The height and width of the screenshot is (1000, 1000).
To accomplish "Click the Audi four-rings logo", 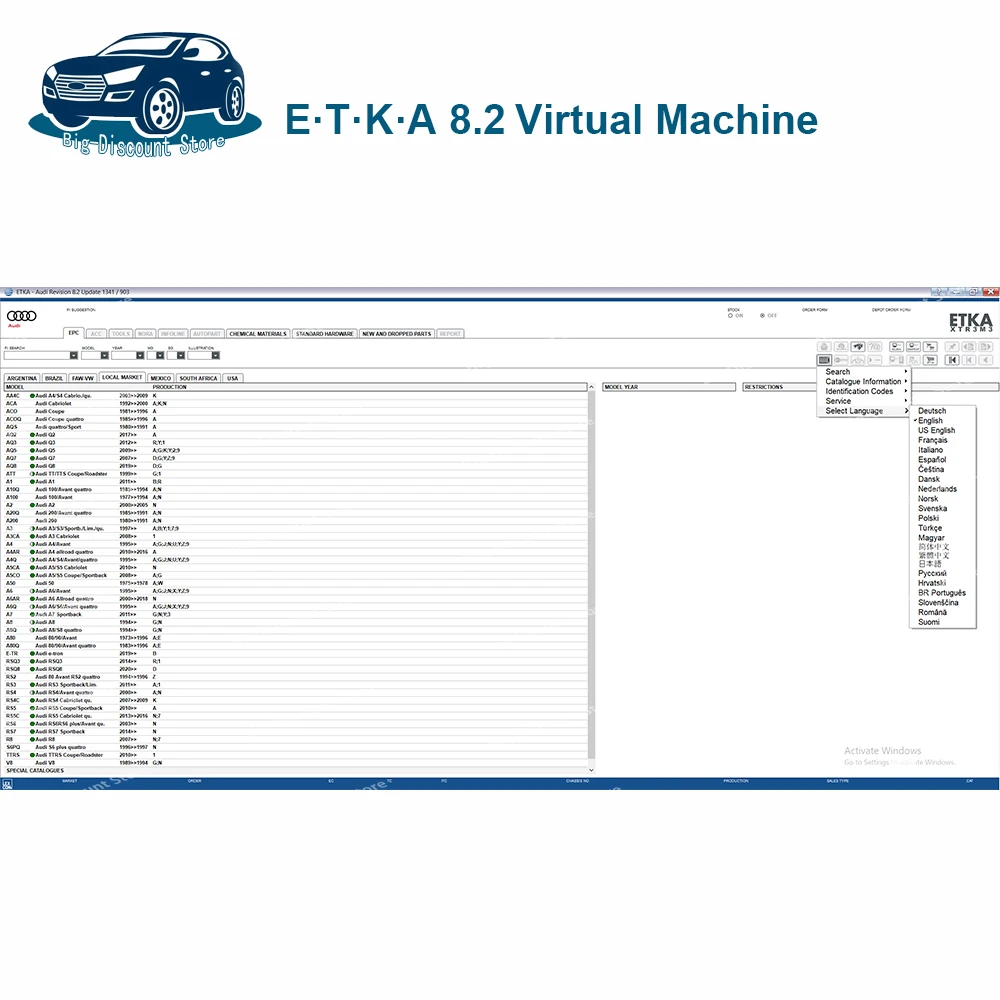I will (22, 315).
